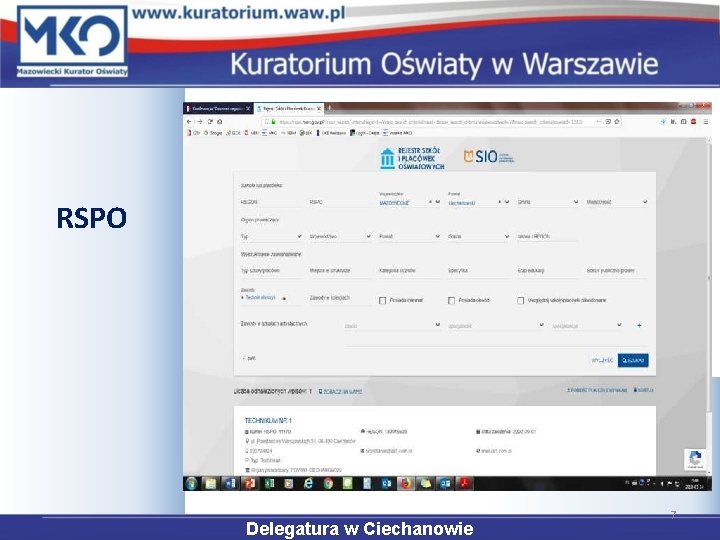Image resolution: width=720 pixels, height=540 pixels.
Task: Click the REGON input field
Action: (271, 202)
